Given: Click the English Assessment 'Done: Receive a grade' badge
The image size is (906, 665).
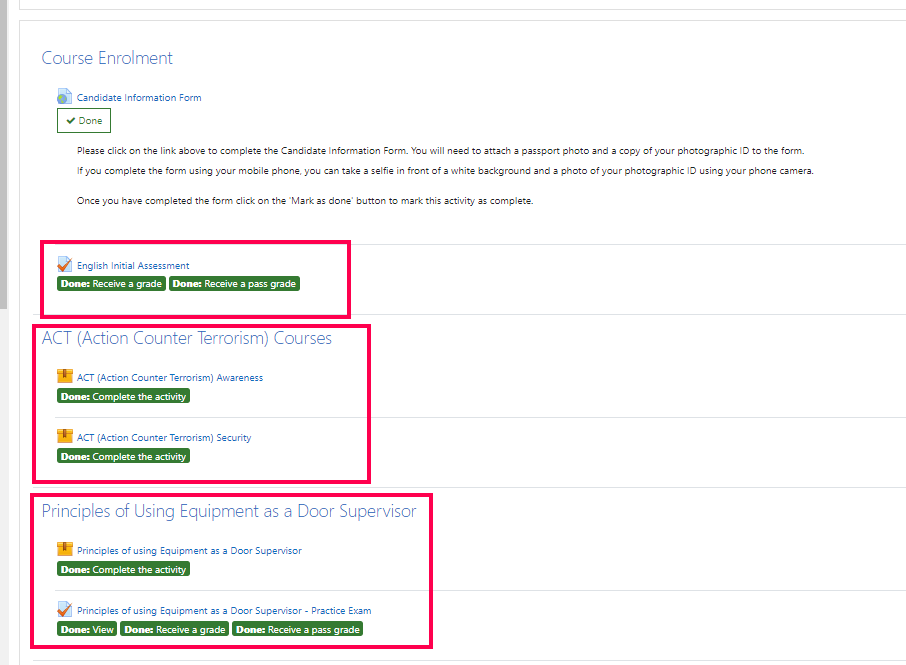Looking at the screenshot, I should (112, 284).
